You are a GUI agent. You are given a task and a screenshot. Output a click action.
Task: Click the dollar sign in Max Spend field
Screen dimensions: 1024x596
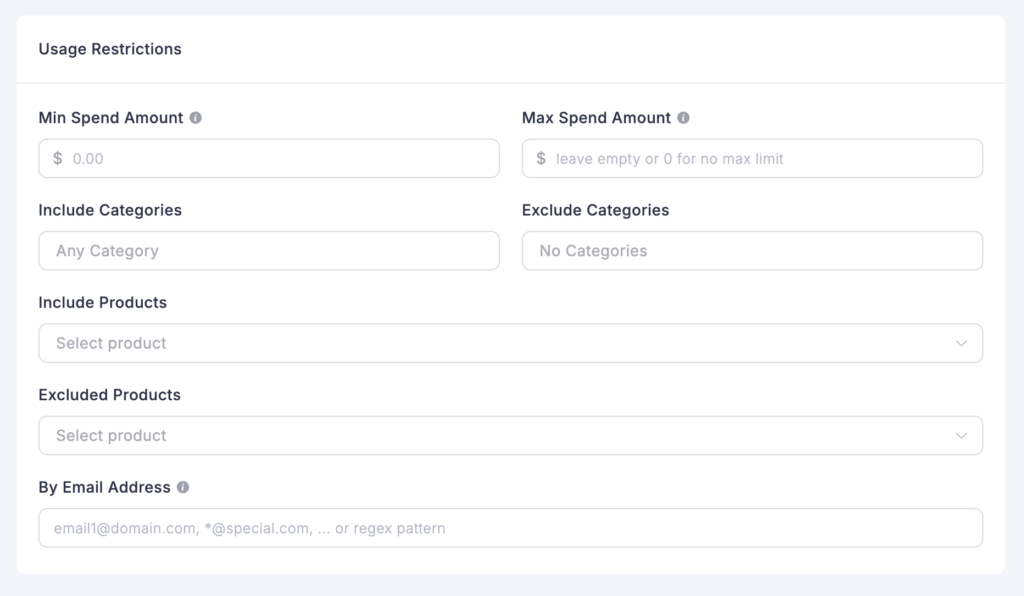[541, 158]
